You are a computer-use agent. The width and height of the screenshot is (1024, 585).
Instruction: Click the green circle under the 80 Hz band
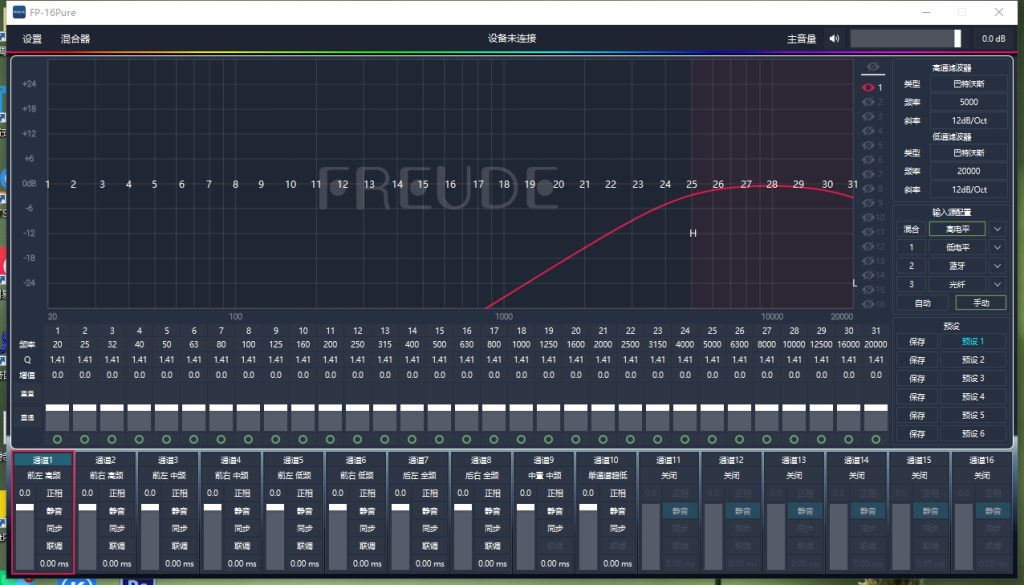point(221,439)
